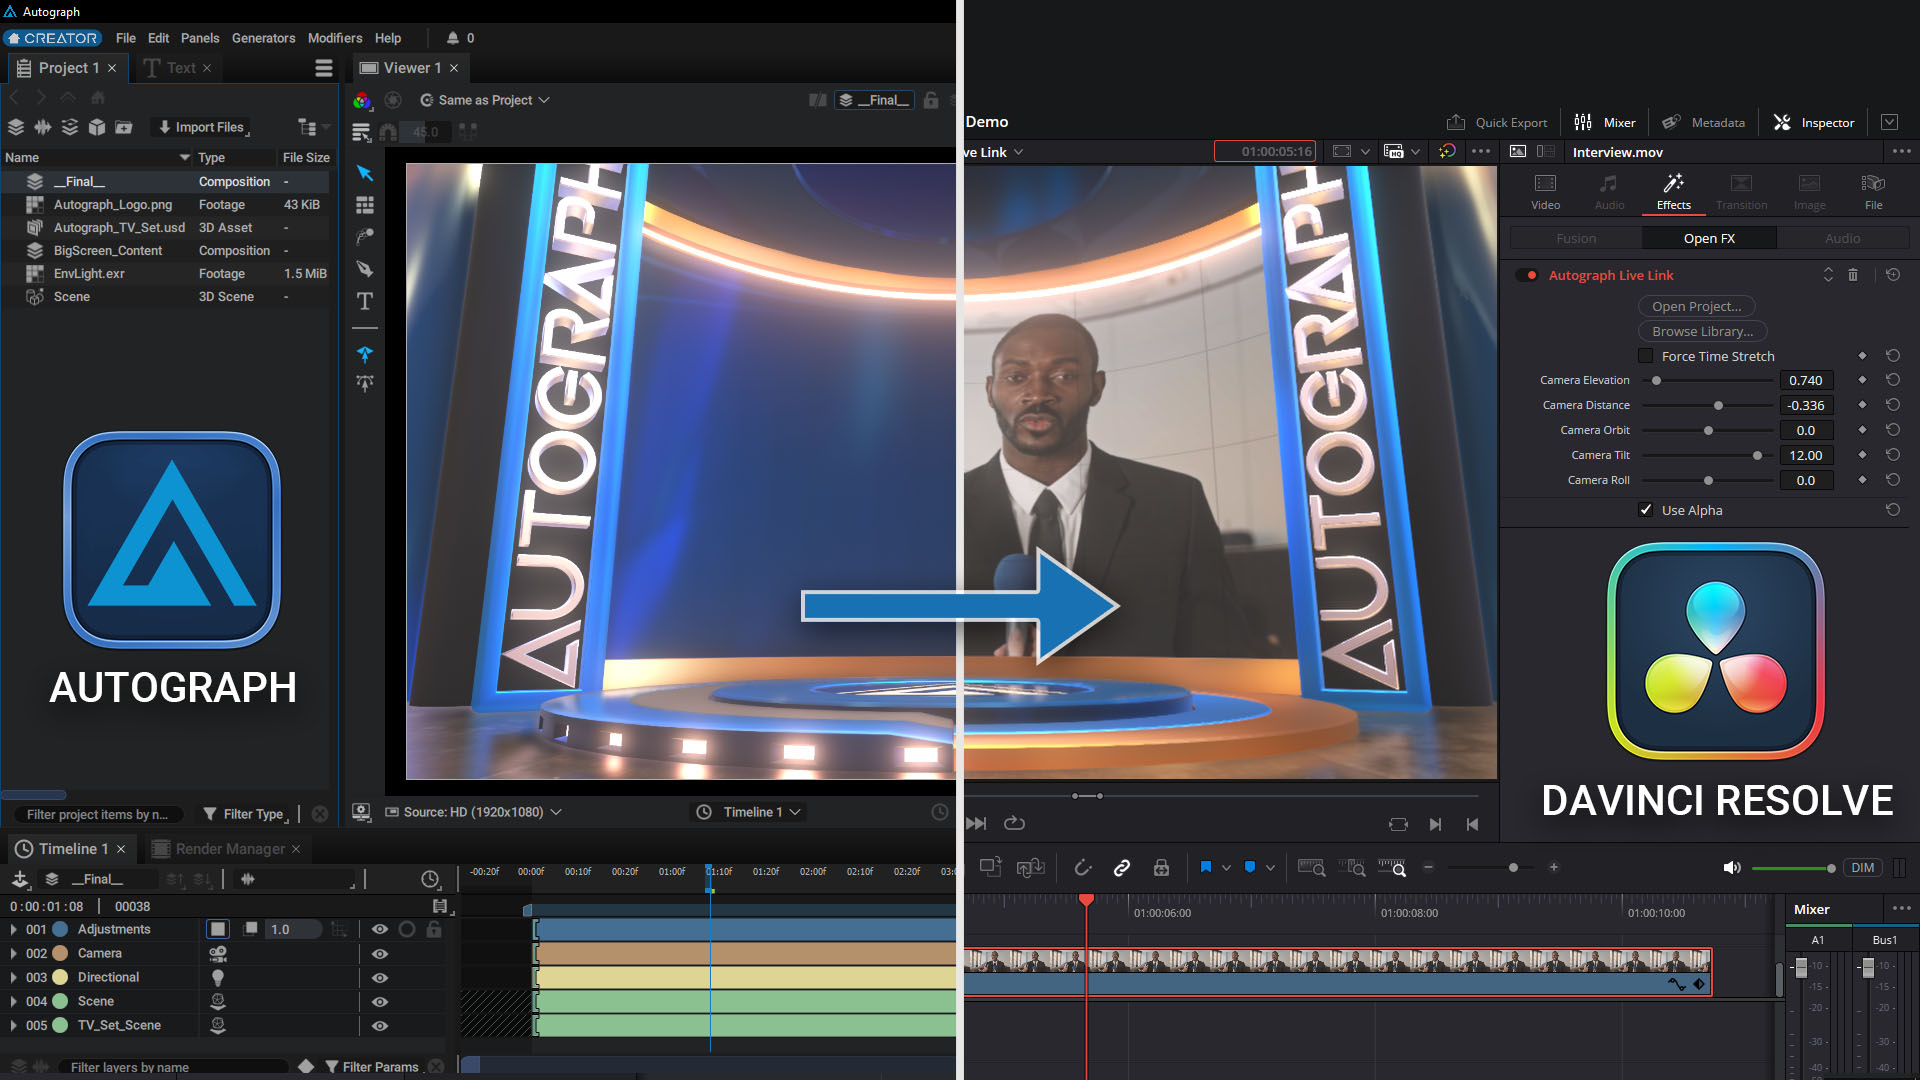Click the filter project items field
Viewport: 1920px width, 1080px height.
point(97,814)
